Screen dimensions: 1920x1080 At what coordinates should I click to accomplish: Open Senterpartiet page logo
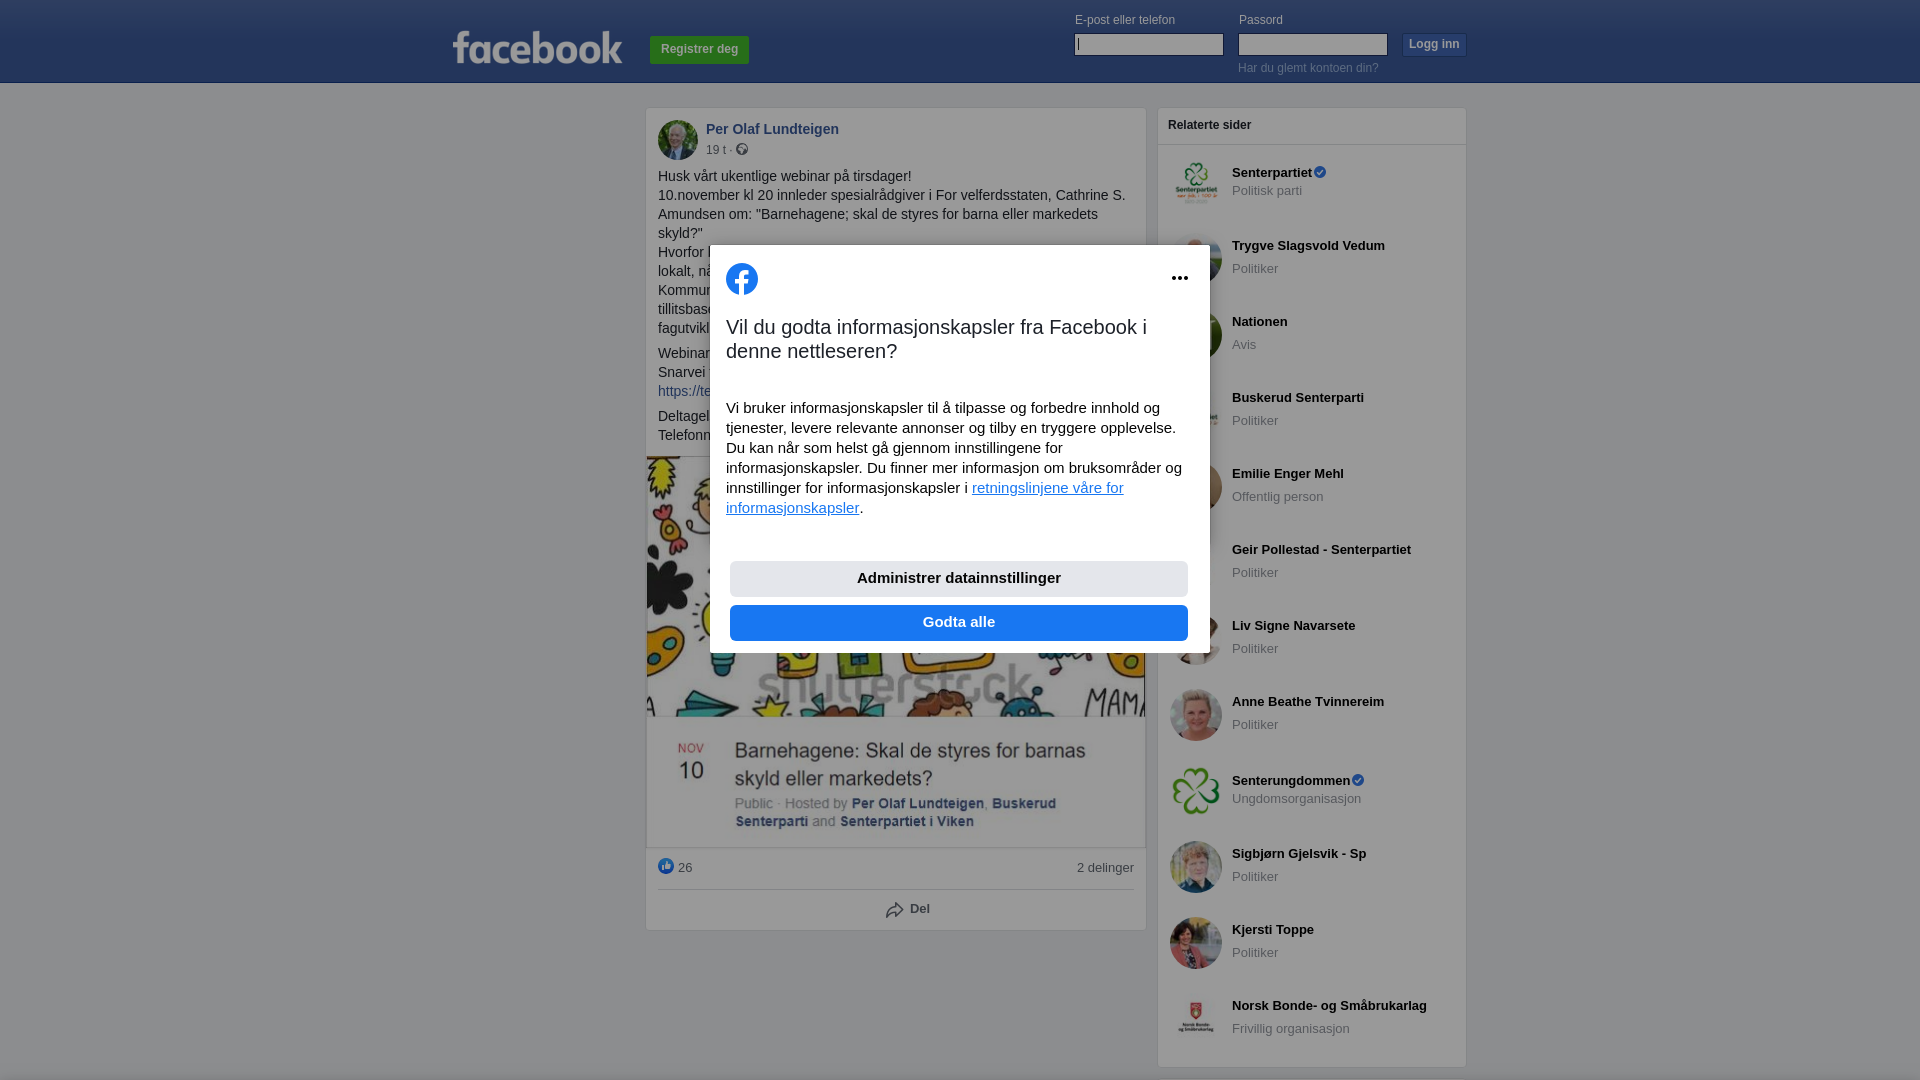tap(1196, 183)
